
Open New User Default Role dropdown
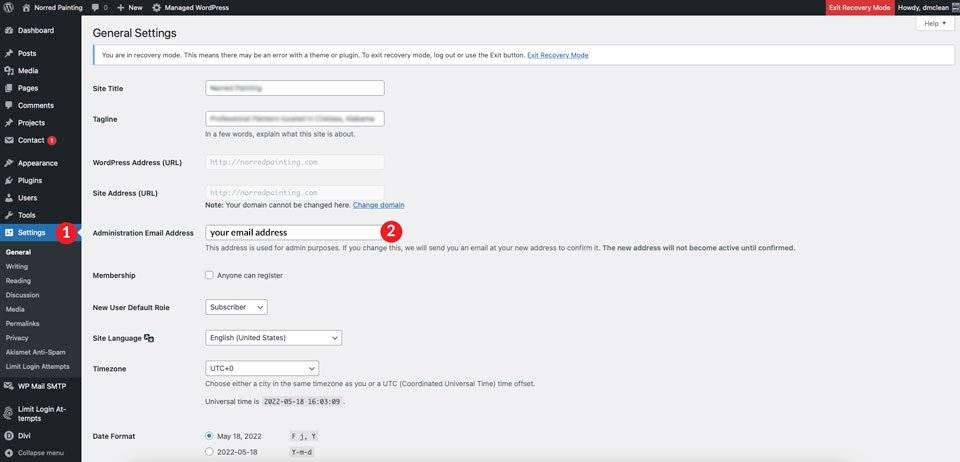click(x=236, y=307)
